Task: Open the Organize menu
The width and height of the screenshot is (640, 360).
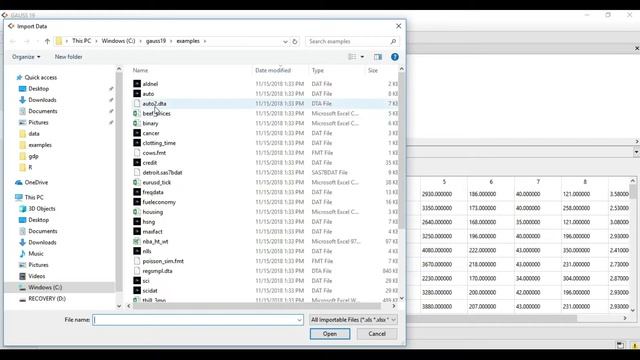Action: [26, 57]
